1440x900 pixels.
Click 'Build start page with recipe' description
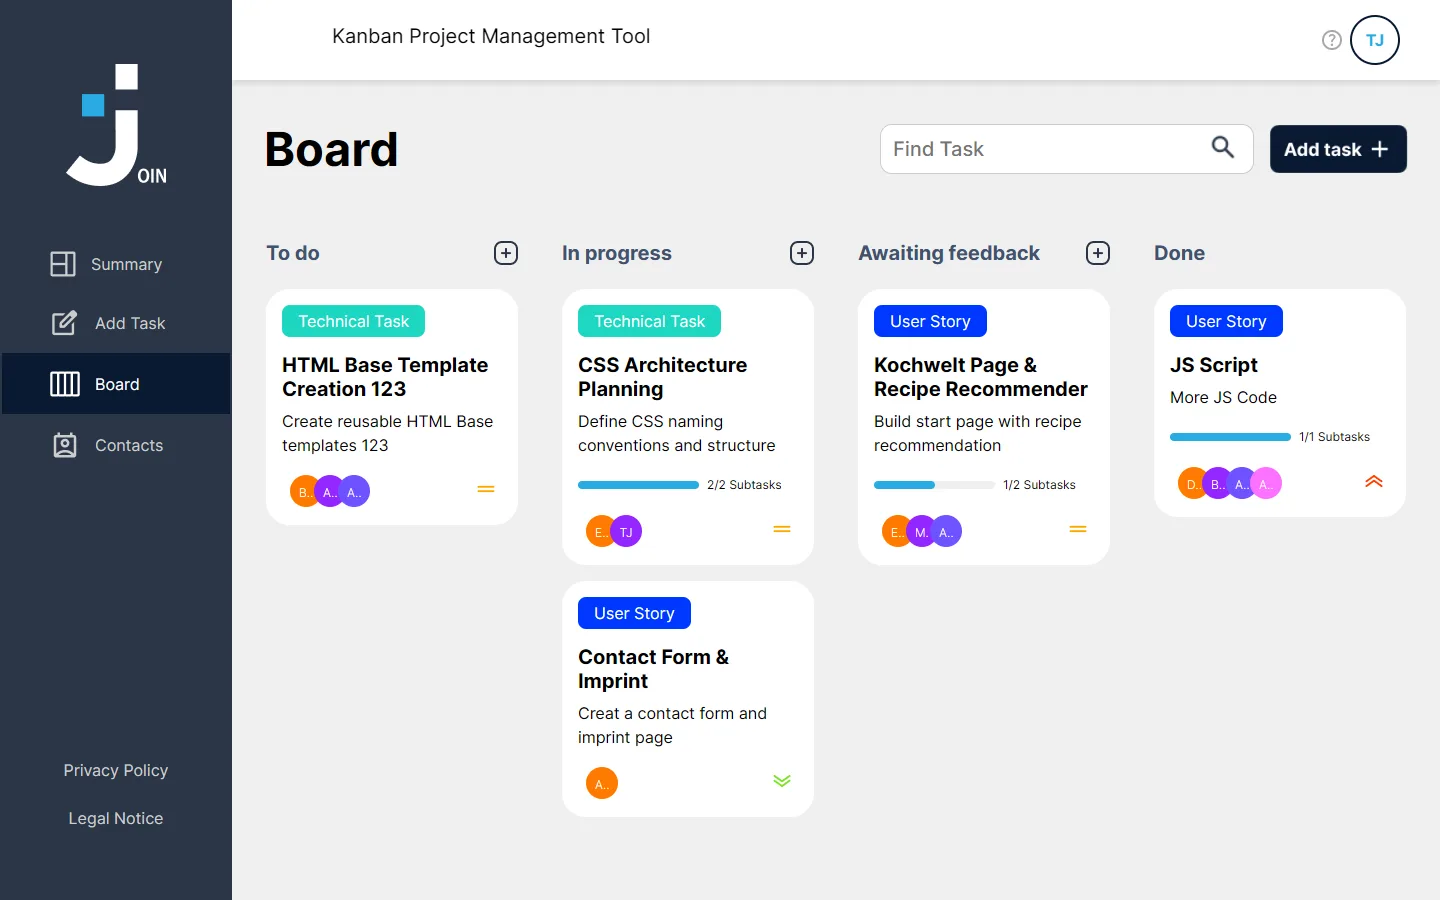(978, 433)
